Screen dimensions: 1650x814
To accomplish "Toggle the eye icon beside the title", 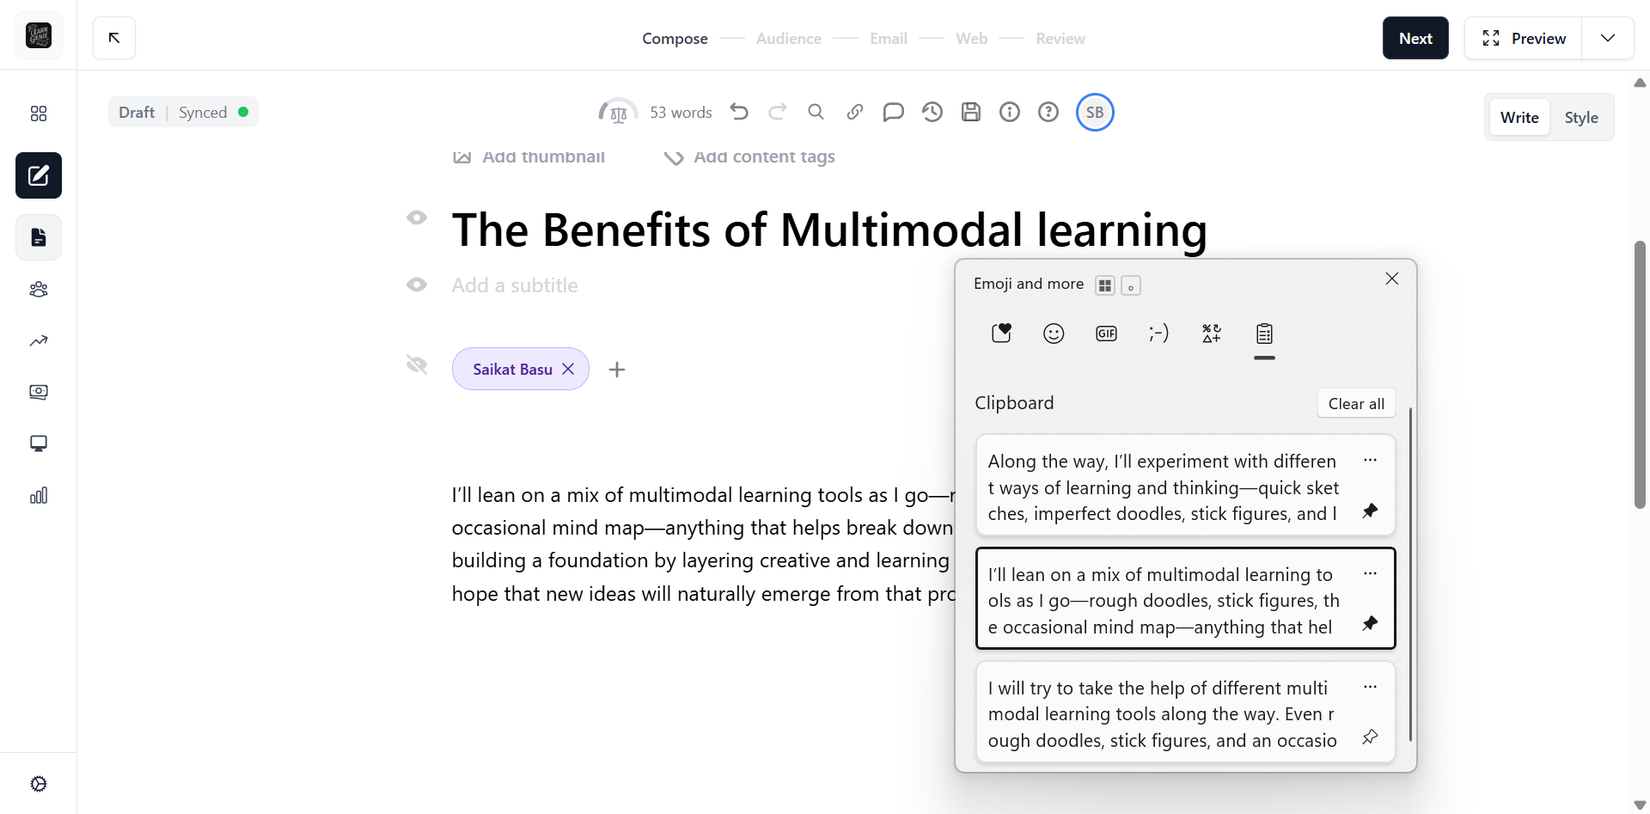I will pyautogui.click(x=417, y=218).
